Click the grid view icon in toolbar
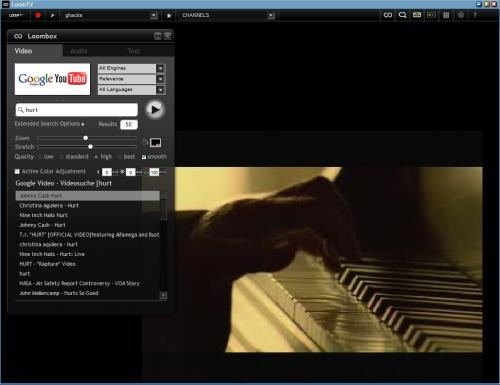The width and height of the screenshot is (500, 385). pos(446,15)
